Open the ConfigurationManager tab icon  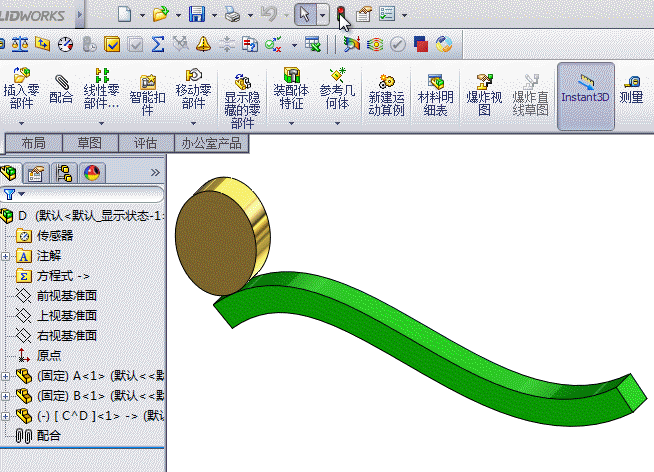tap(64, 173)
